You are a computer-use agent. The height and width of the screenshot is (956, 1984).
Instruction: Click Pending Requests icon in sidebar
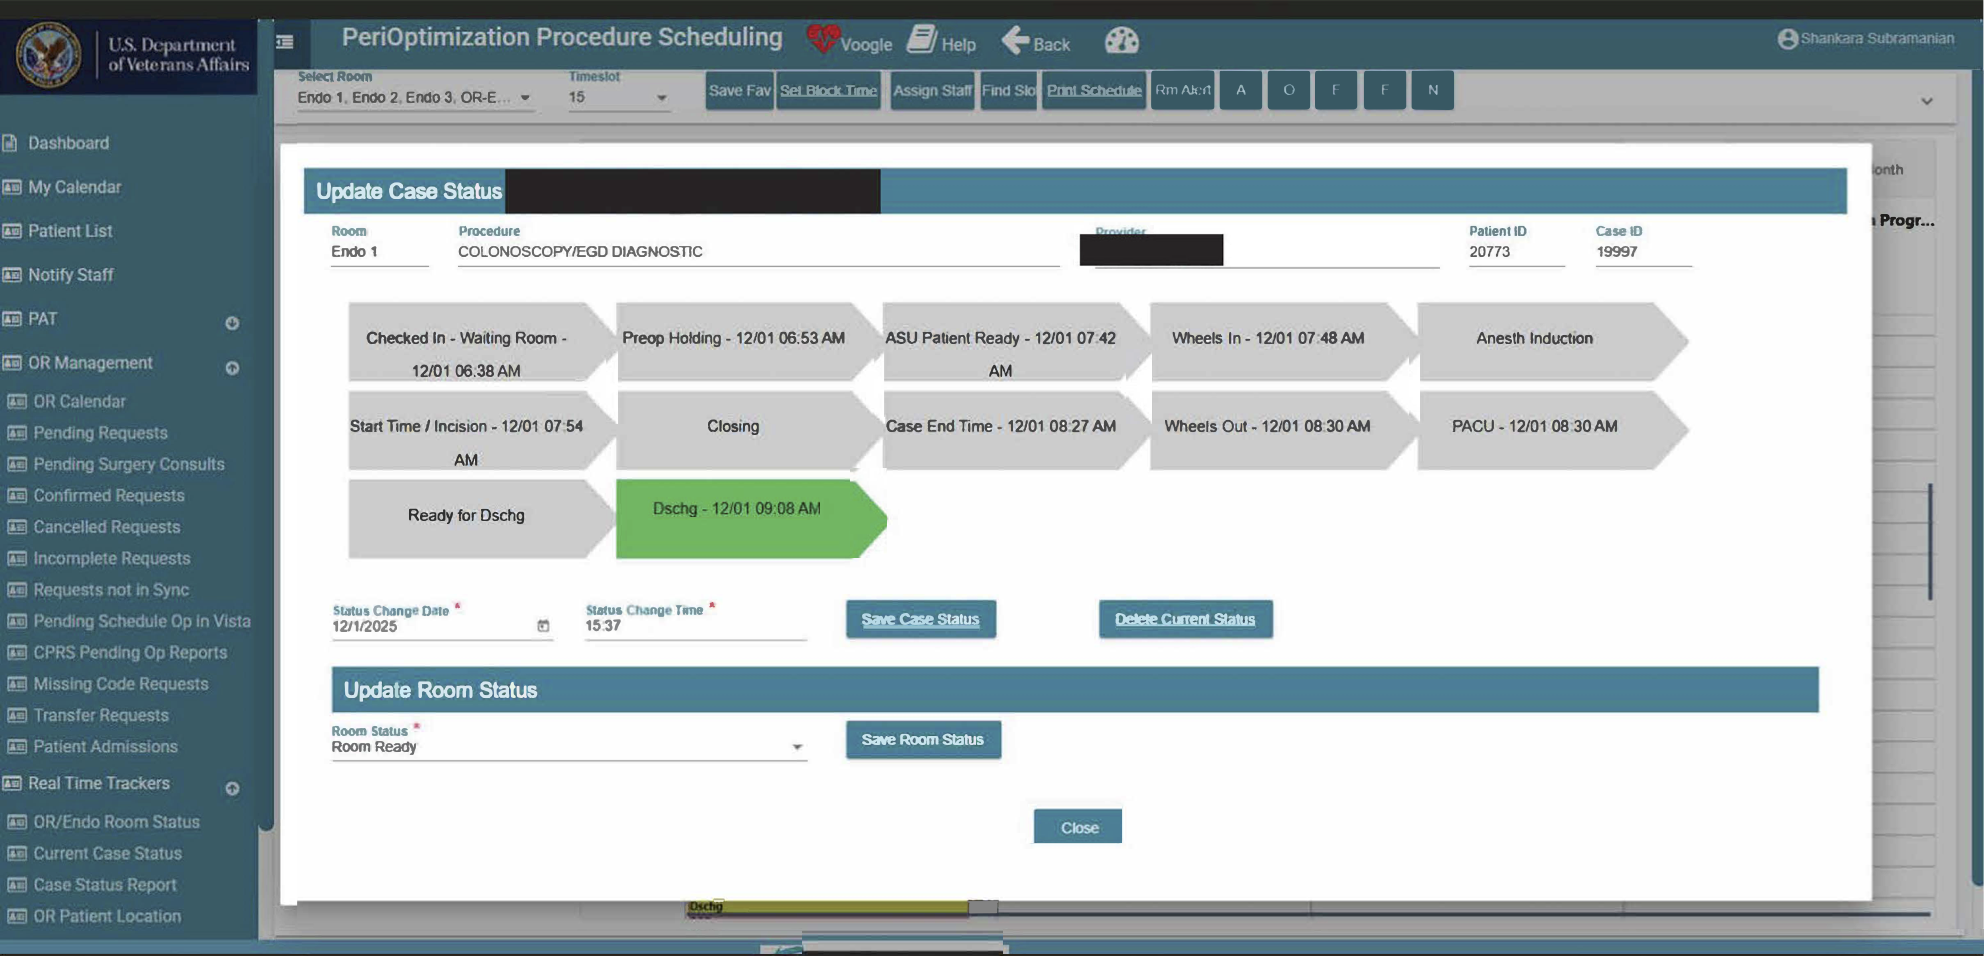pos(16,433)
